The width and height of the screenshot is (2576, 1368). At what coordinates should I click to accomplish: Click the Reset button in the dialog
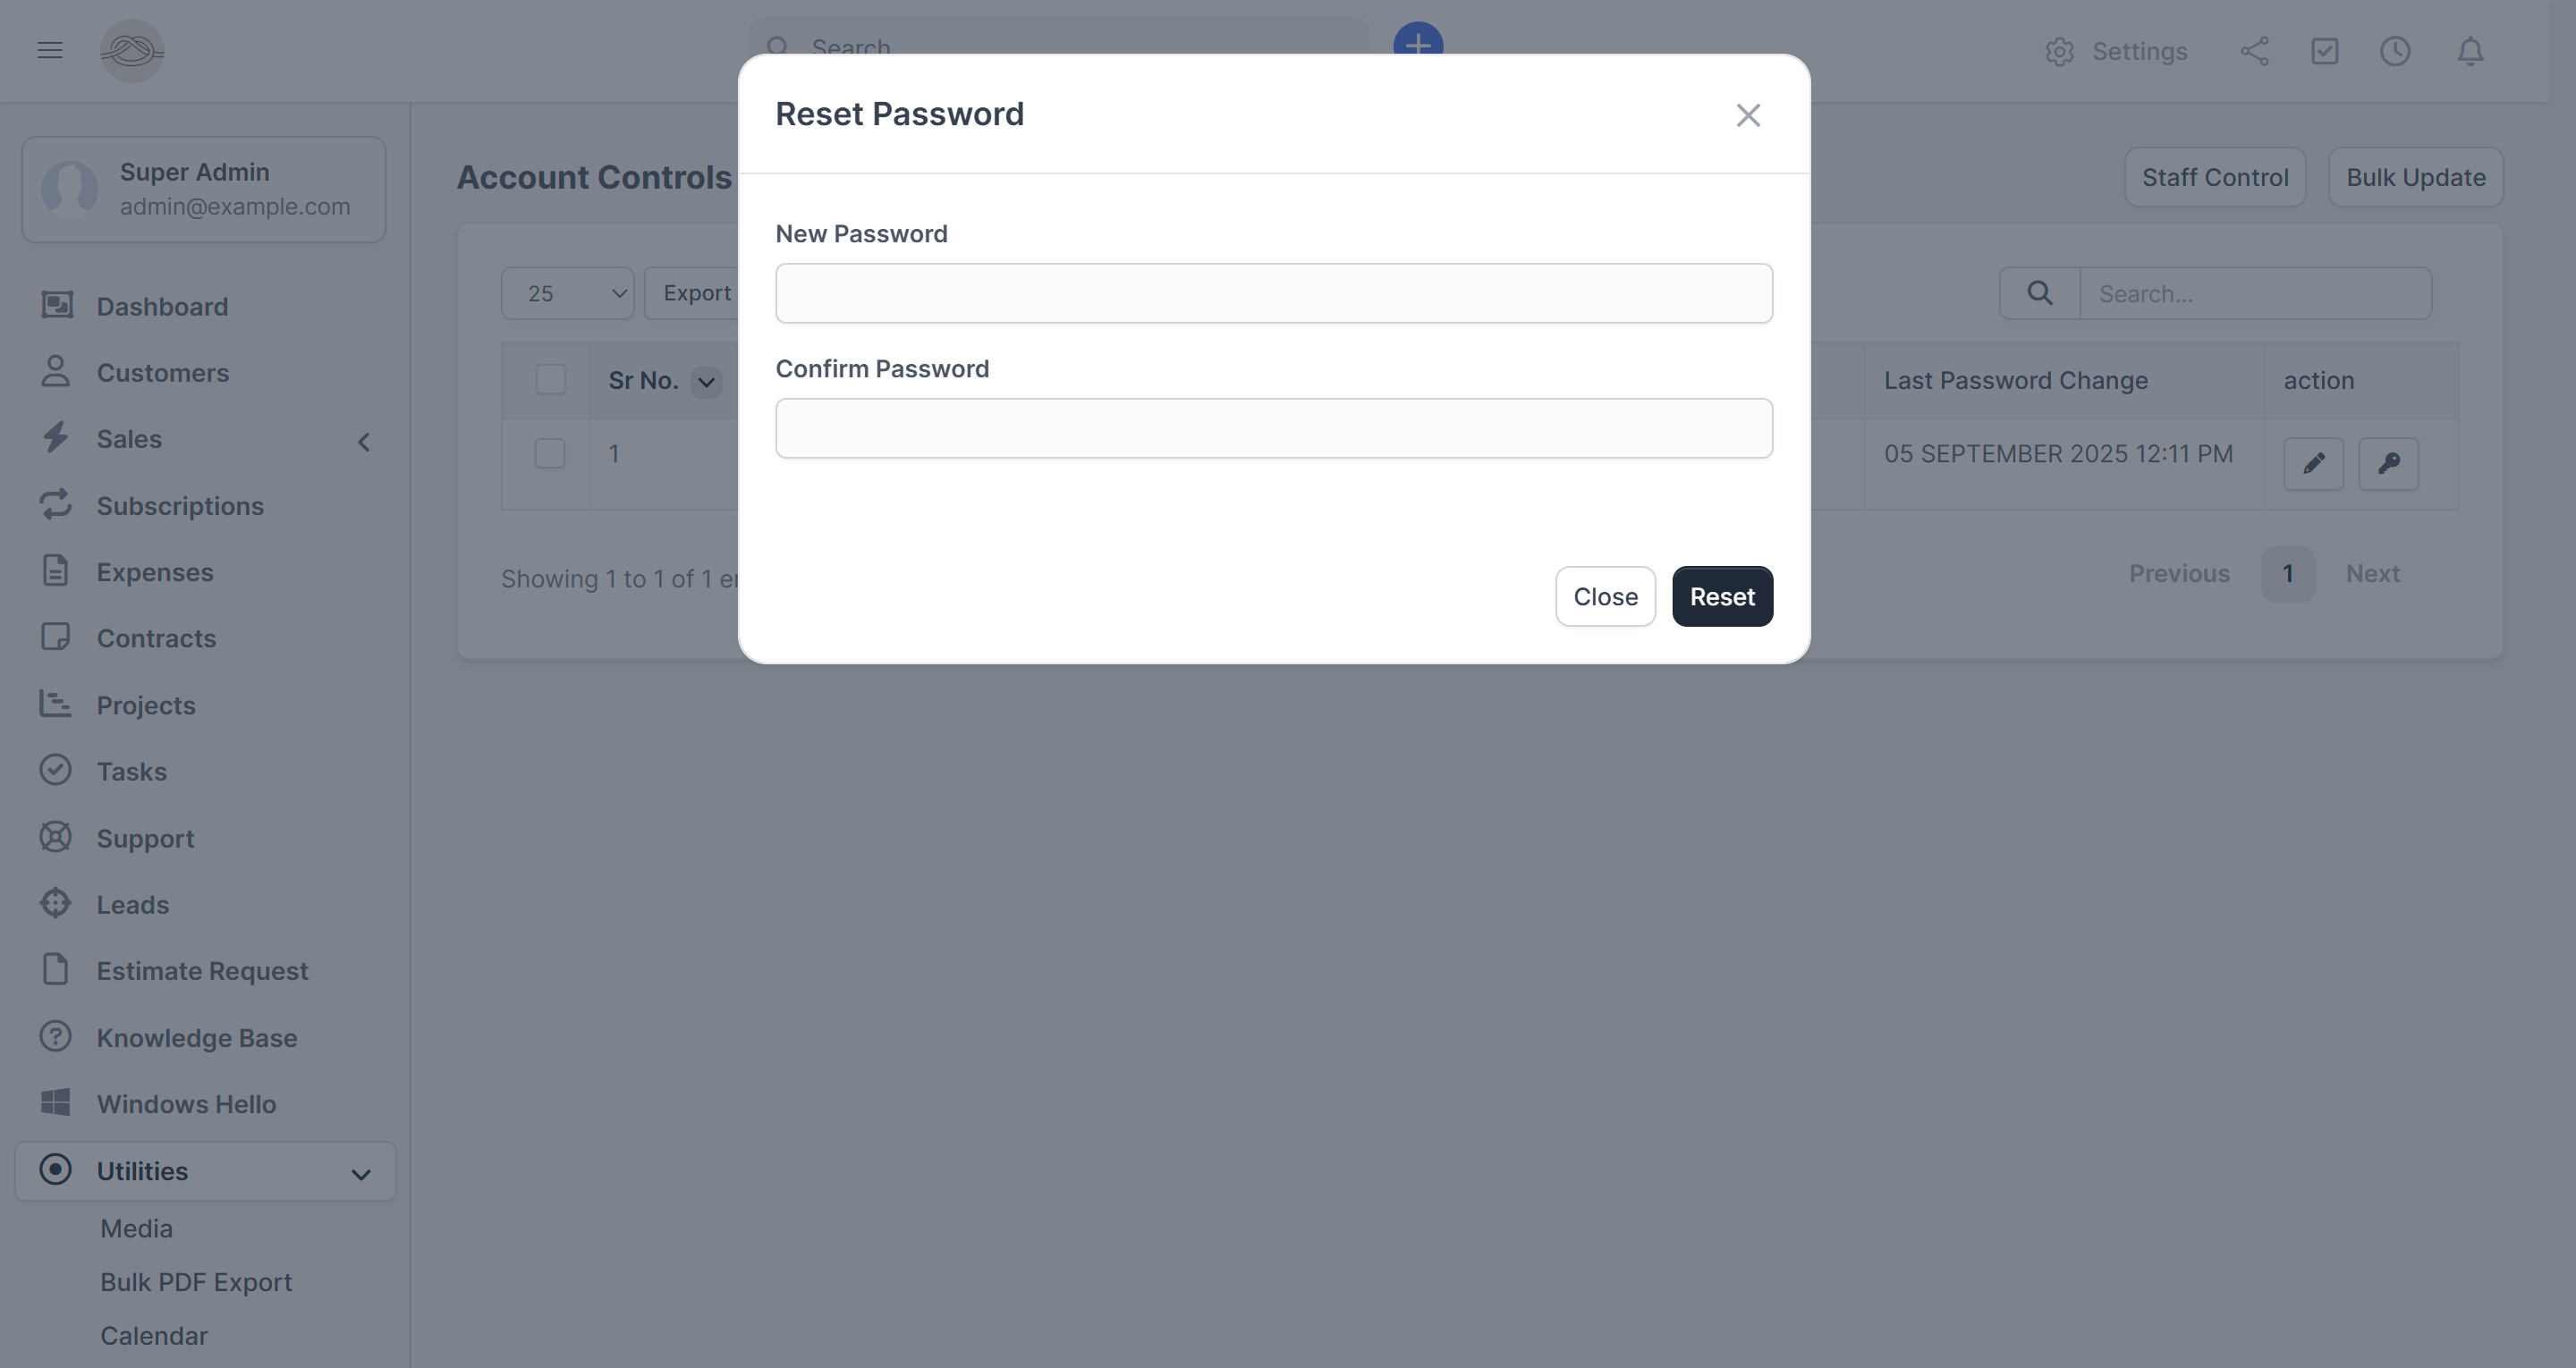click(1722, 596)
